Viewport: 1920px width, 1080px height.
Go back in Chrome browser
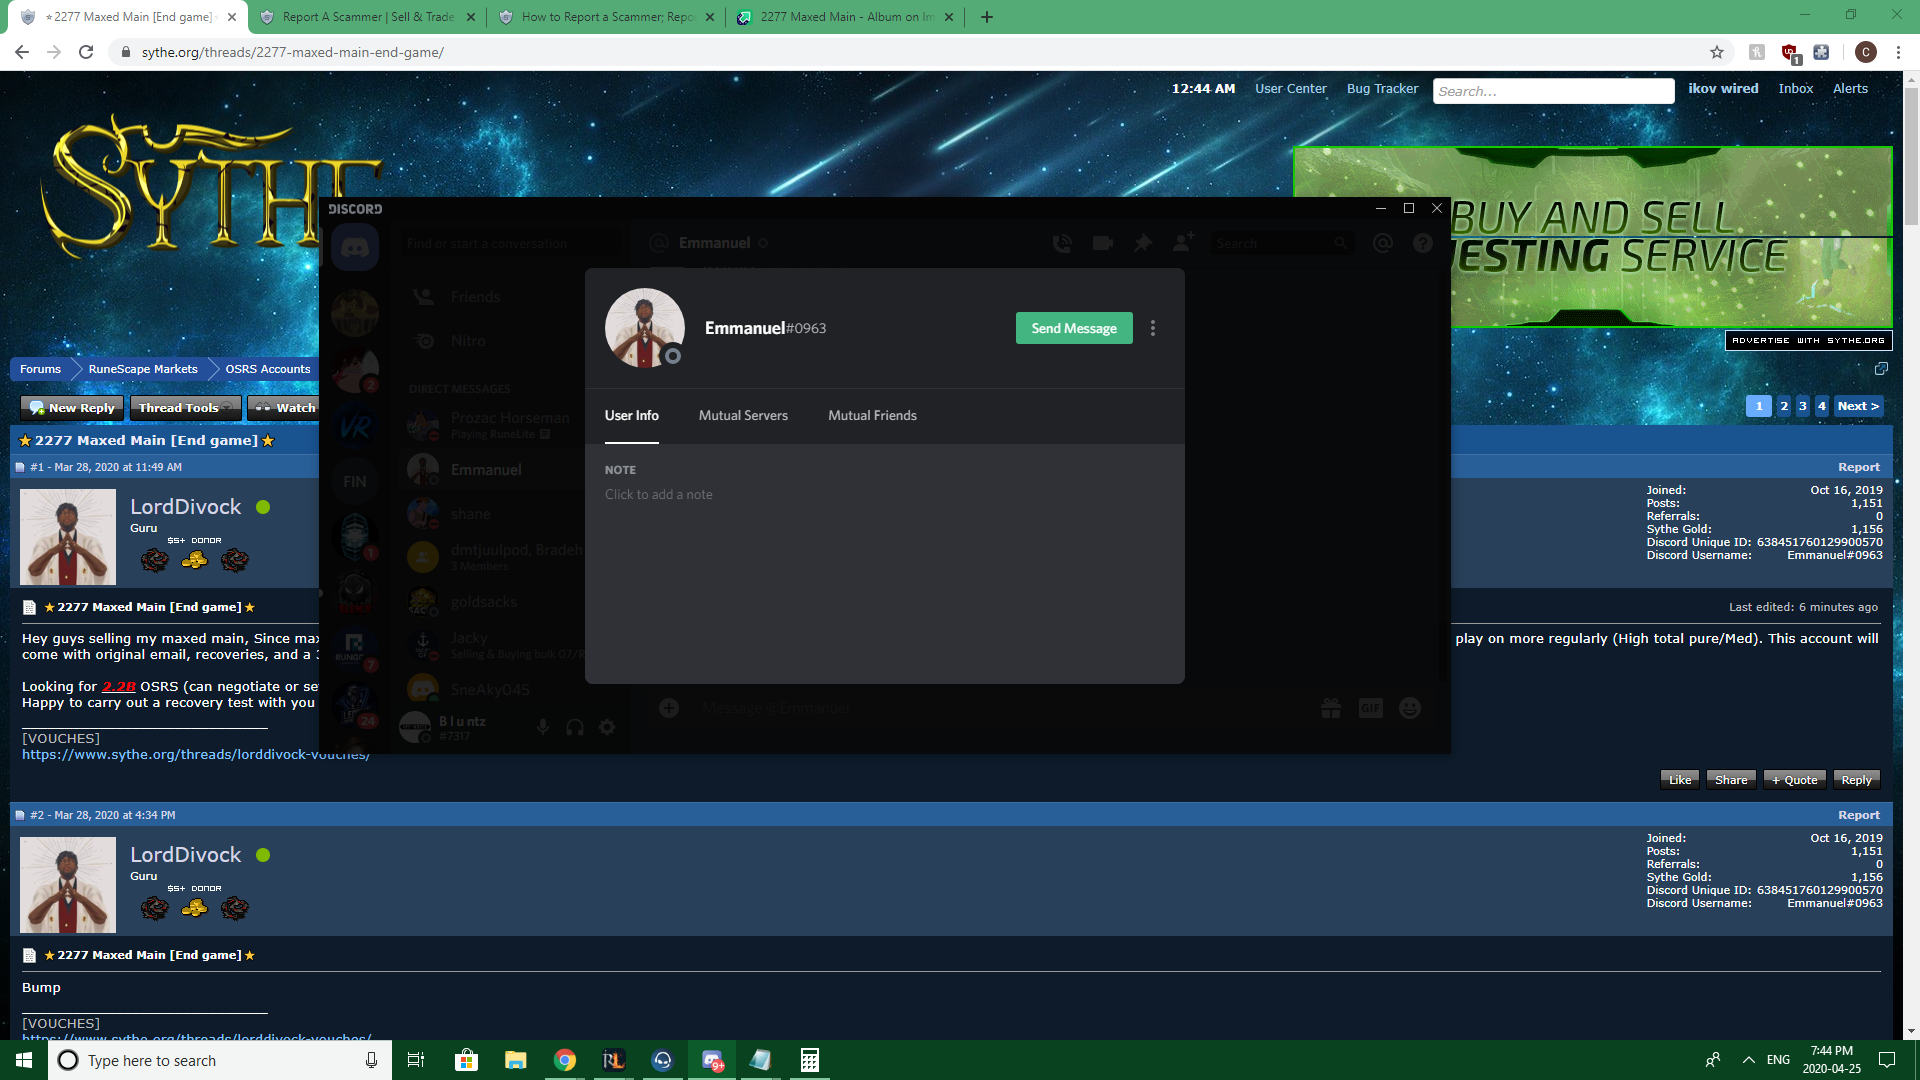22,52
